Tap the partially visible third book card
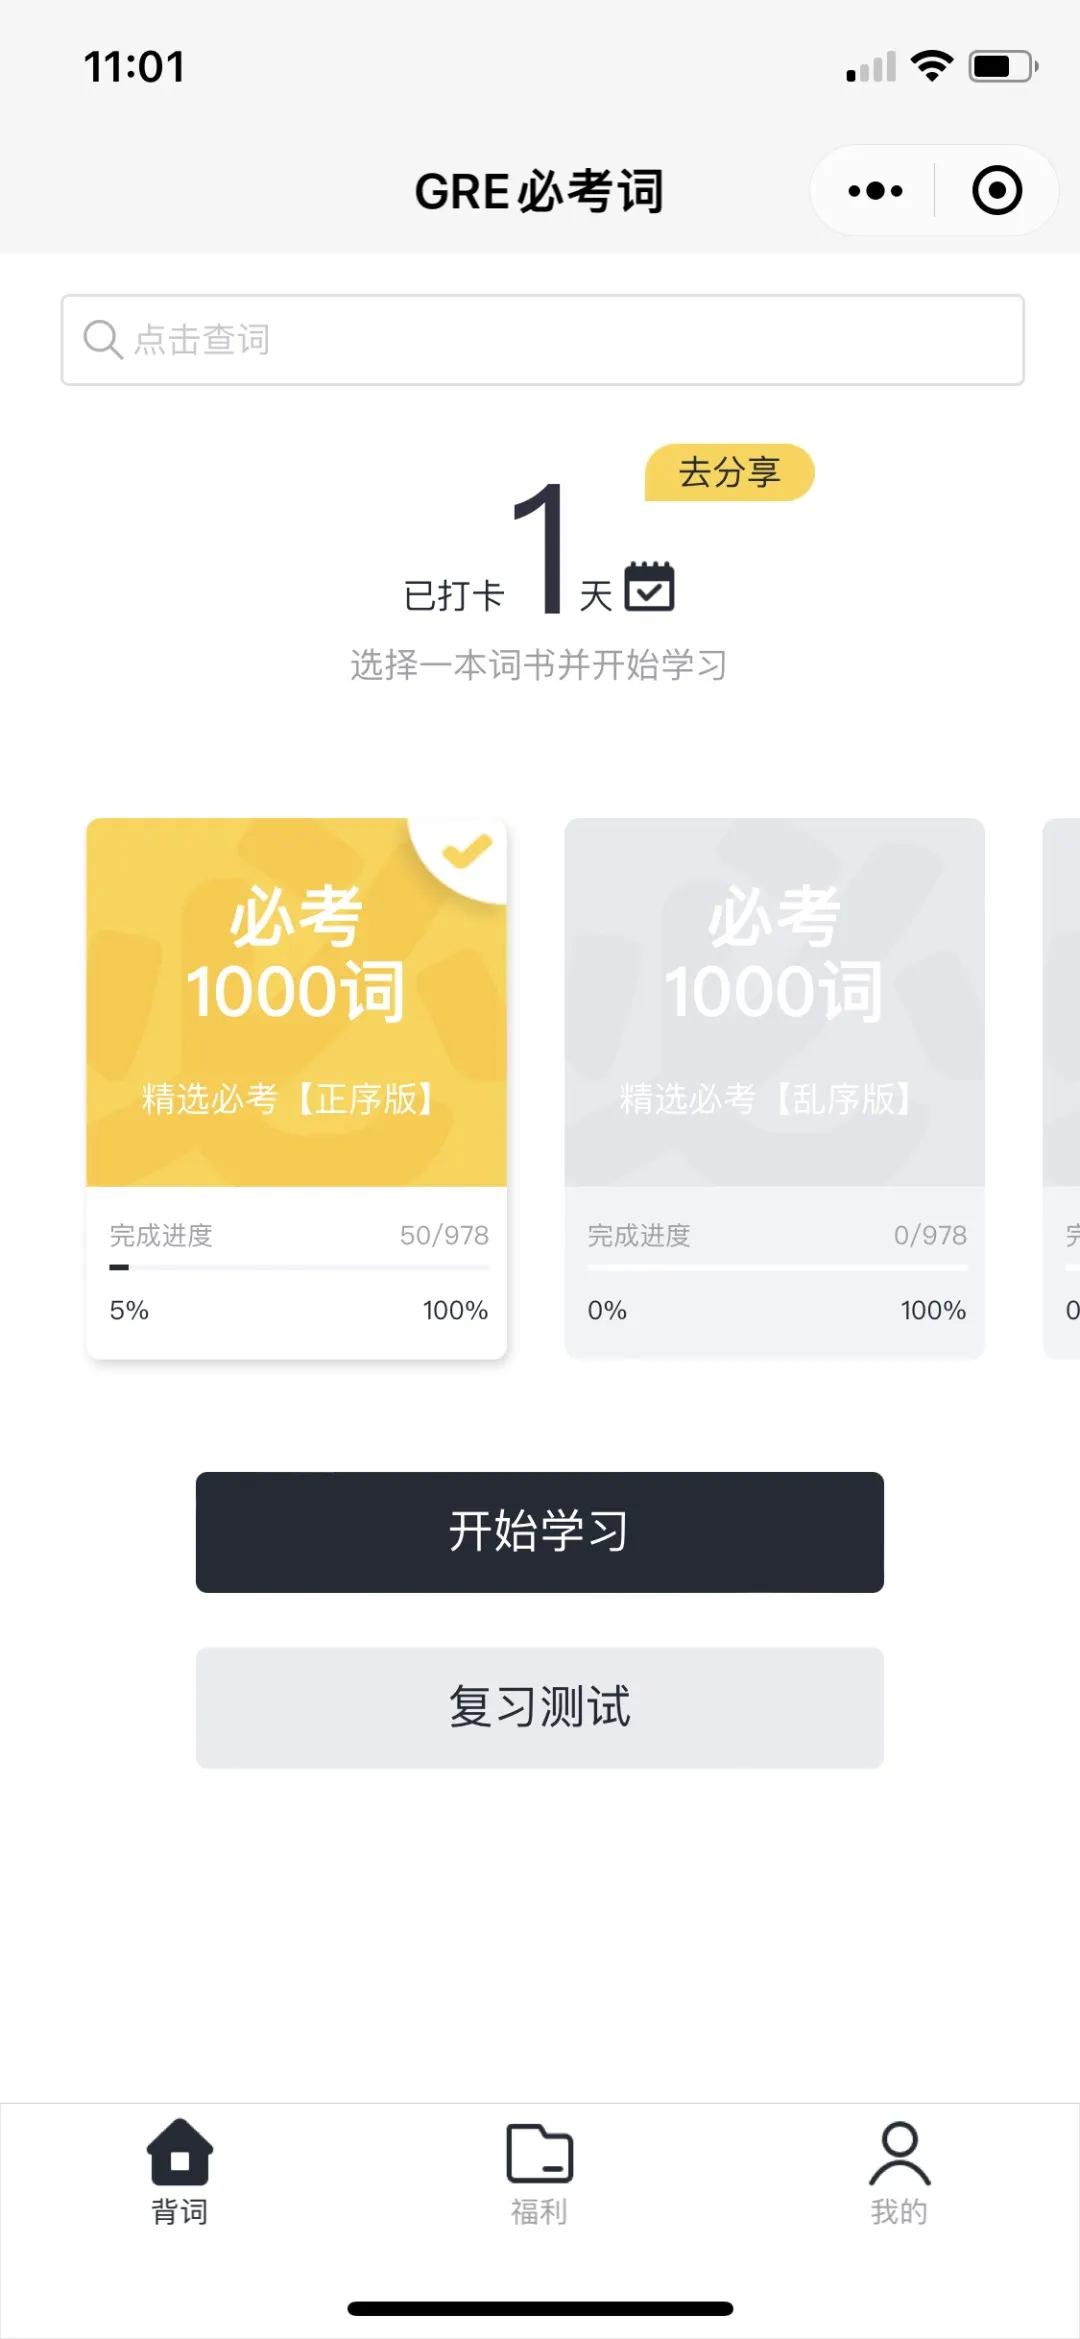 tap(1062, 1088)
